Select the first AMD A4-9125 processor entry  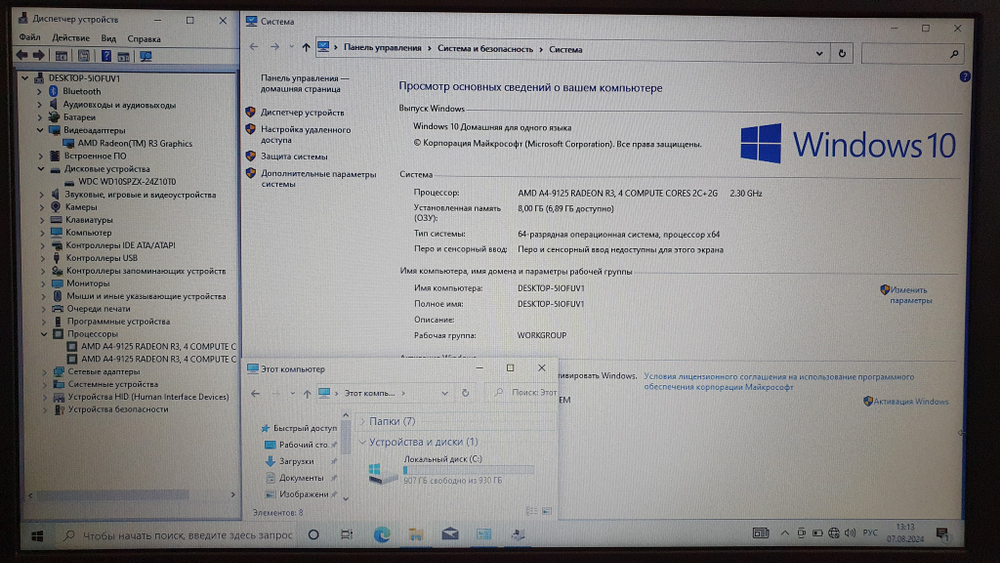pyautogui.click(x=158, y=346)
